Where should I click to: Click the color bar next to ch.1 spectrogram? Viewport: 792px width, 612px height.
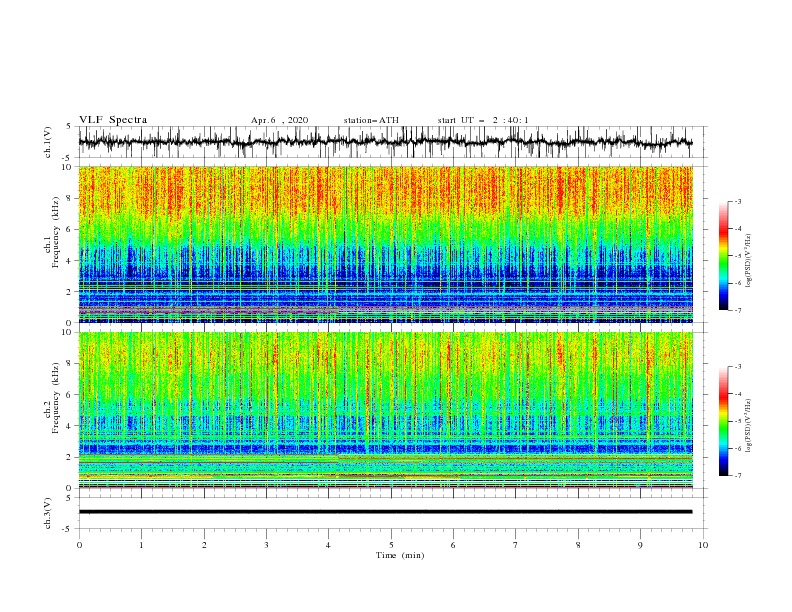[724, 256]
